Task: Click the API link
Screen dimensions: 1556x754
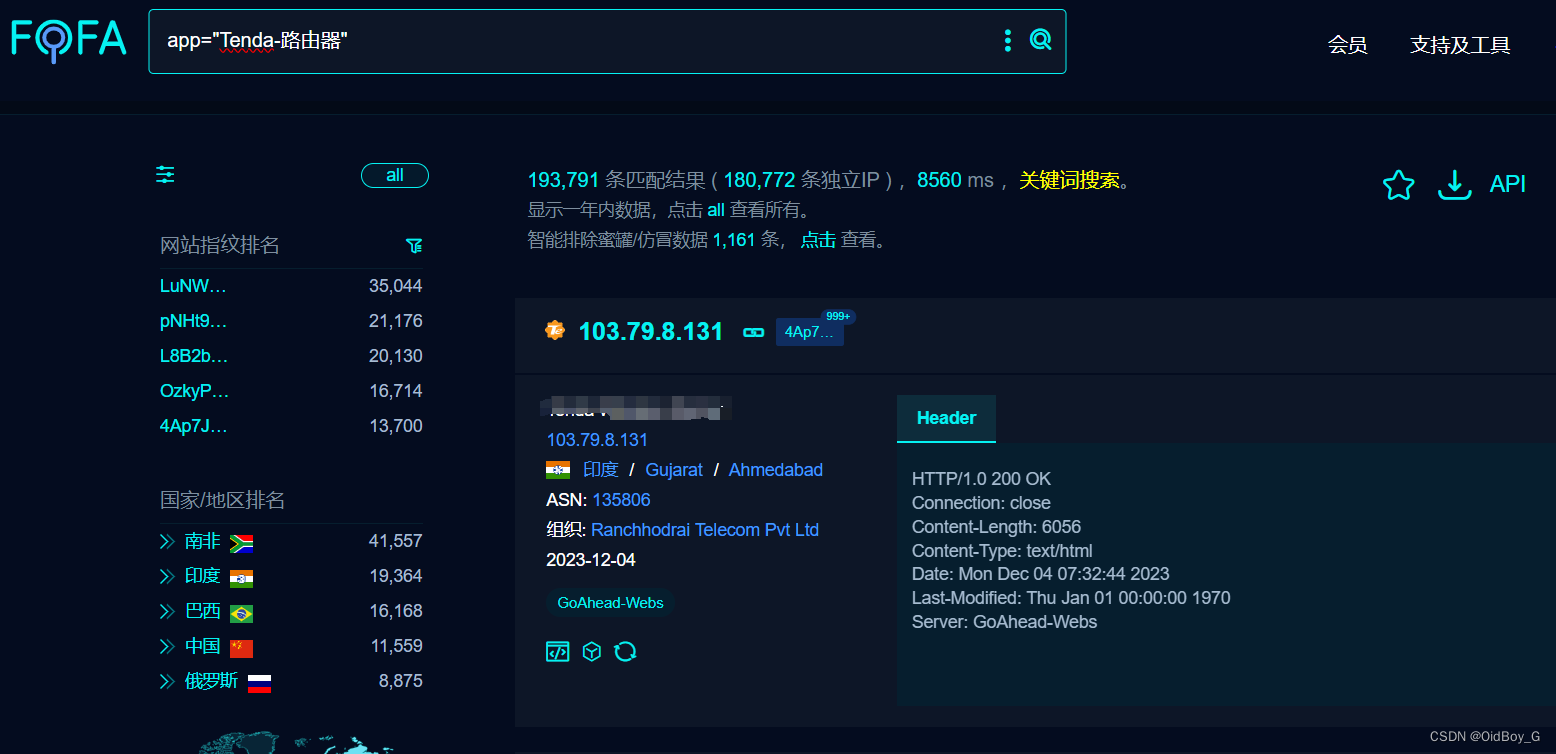Action: coord(1508,184)
